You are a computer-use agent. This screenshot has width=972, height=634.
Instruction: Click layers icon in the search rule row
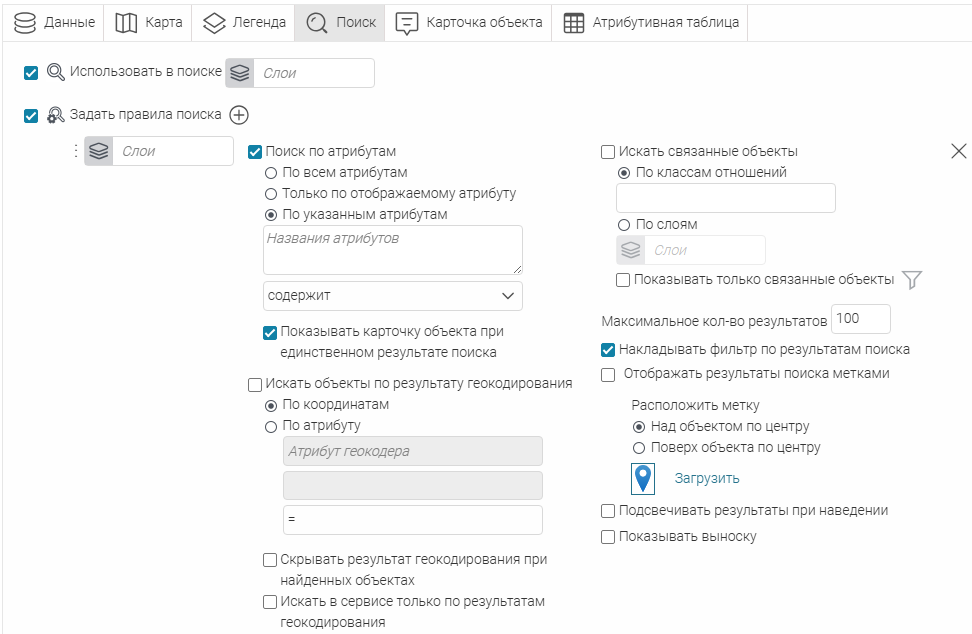pyautogui.click(x=99, y=151)
